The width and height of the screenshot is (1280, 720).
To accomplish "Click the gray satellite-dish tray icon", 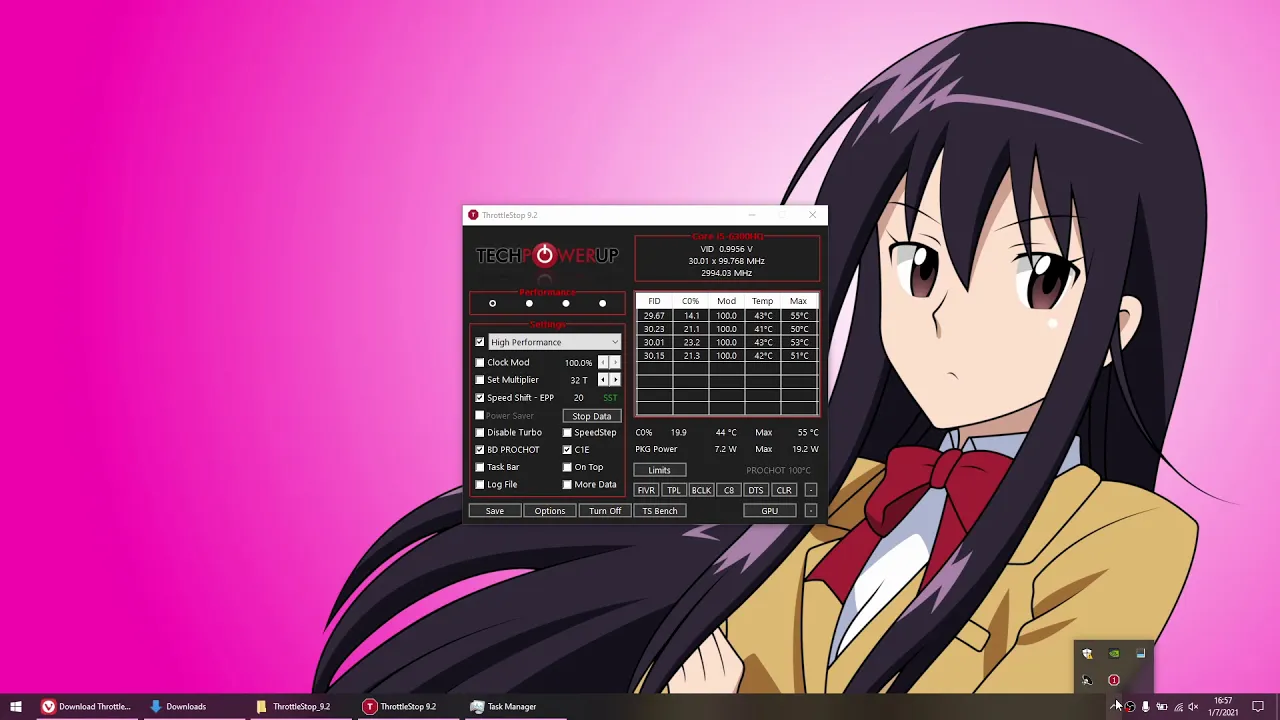I will coord(1087,680).
